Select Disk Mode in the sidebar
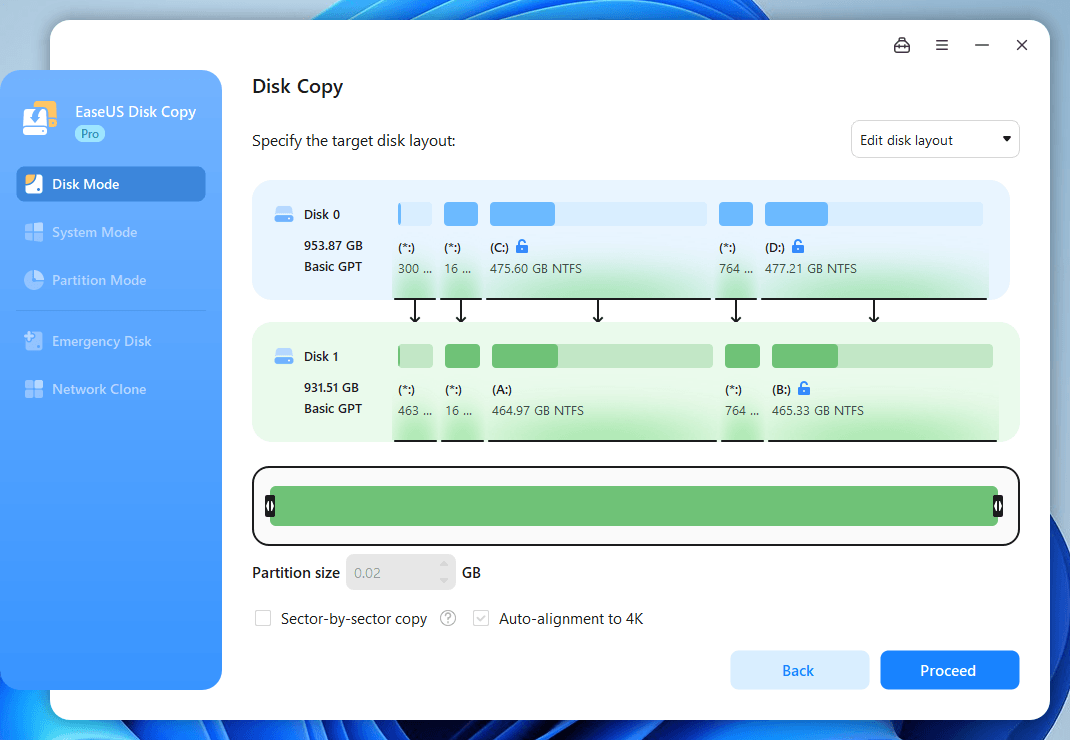The image size is (1070, 740). 111,184
